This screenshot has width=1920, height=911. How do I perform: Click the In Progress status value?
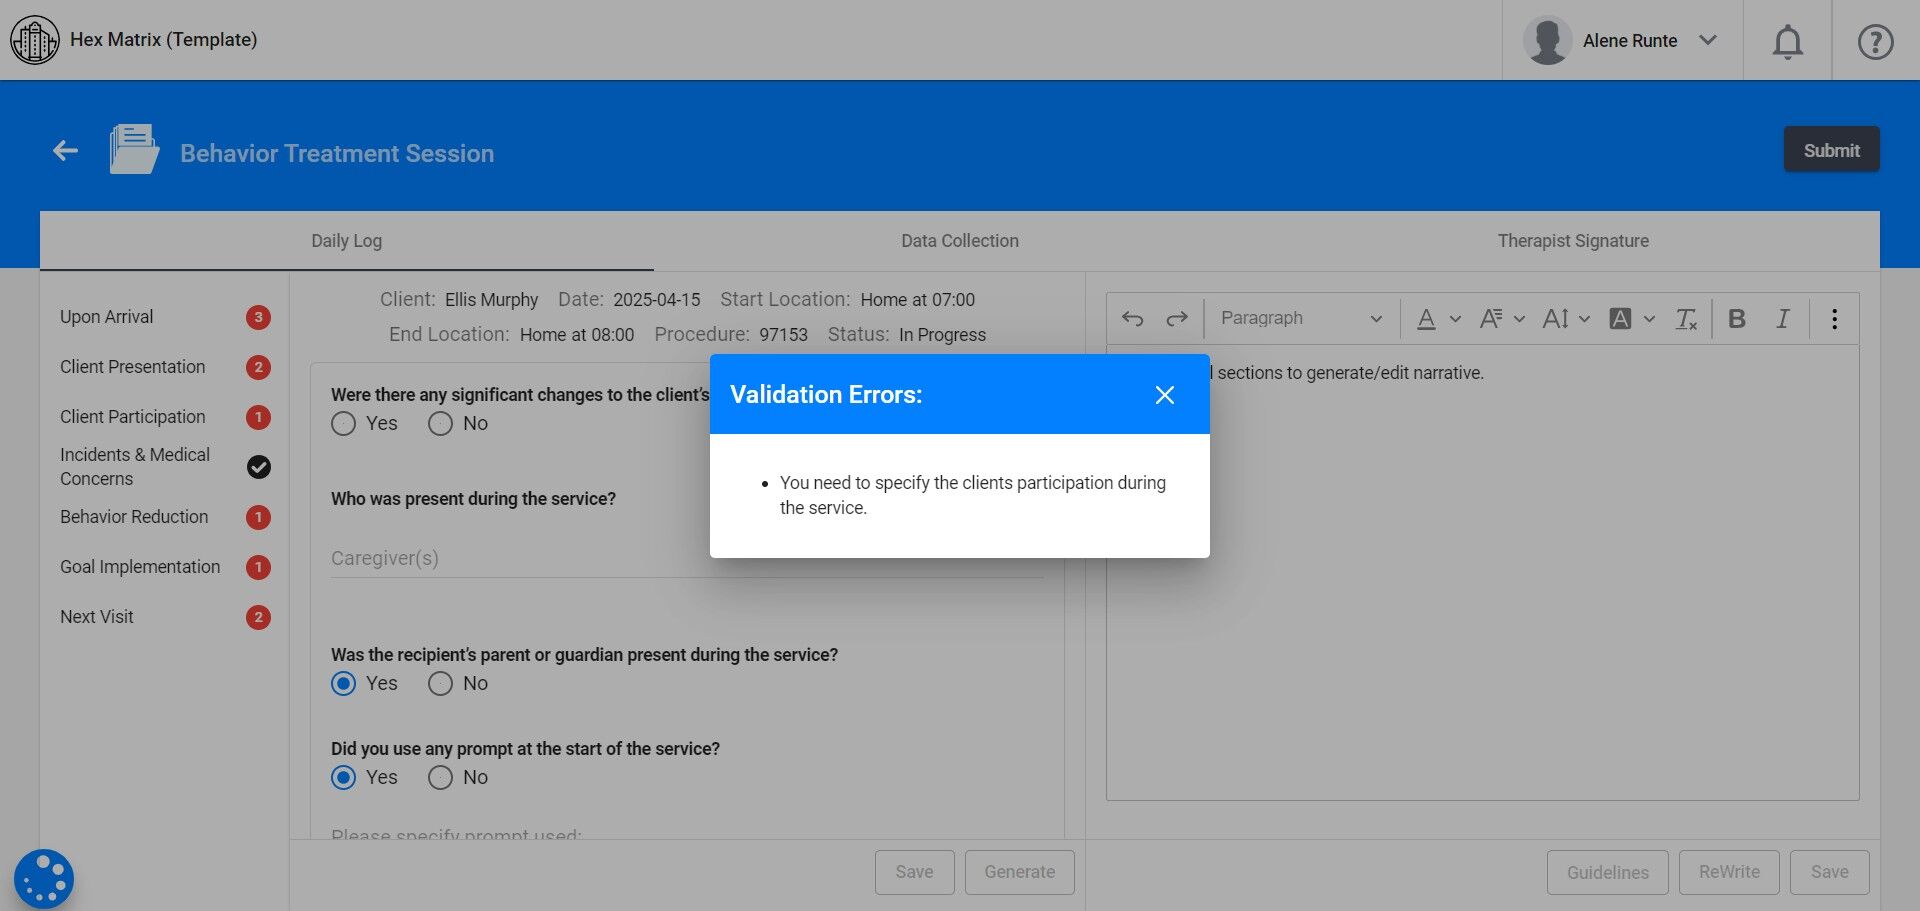point(942,335)
